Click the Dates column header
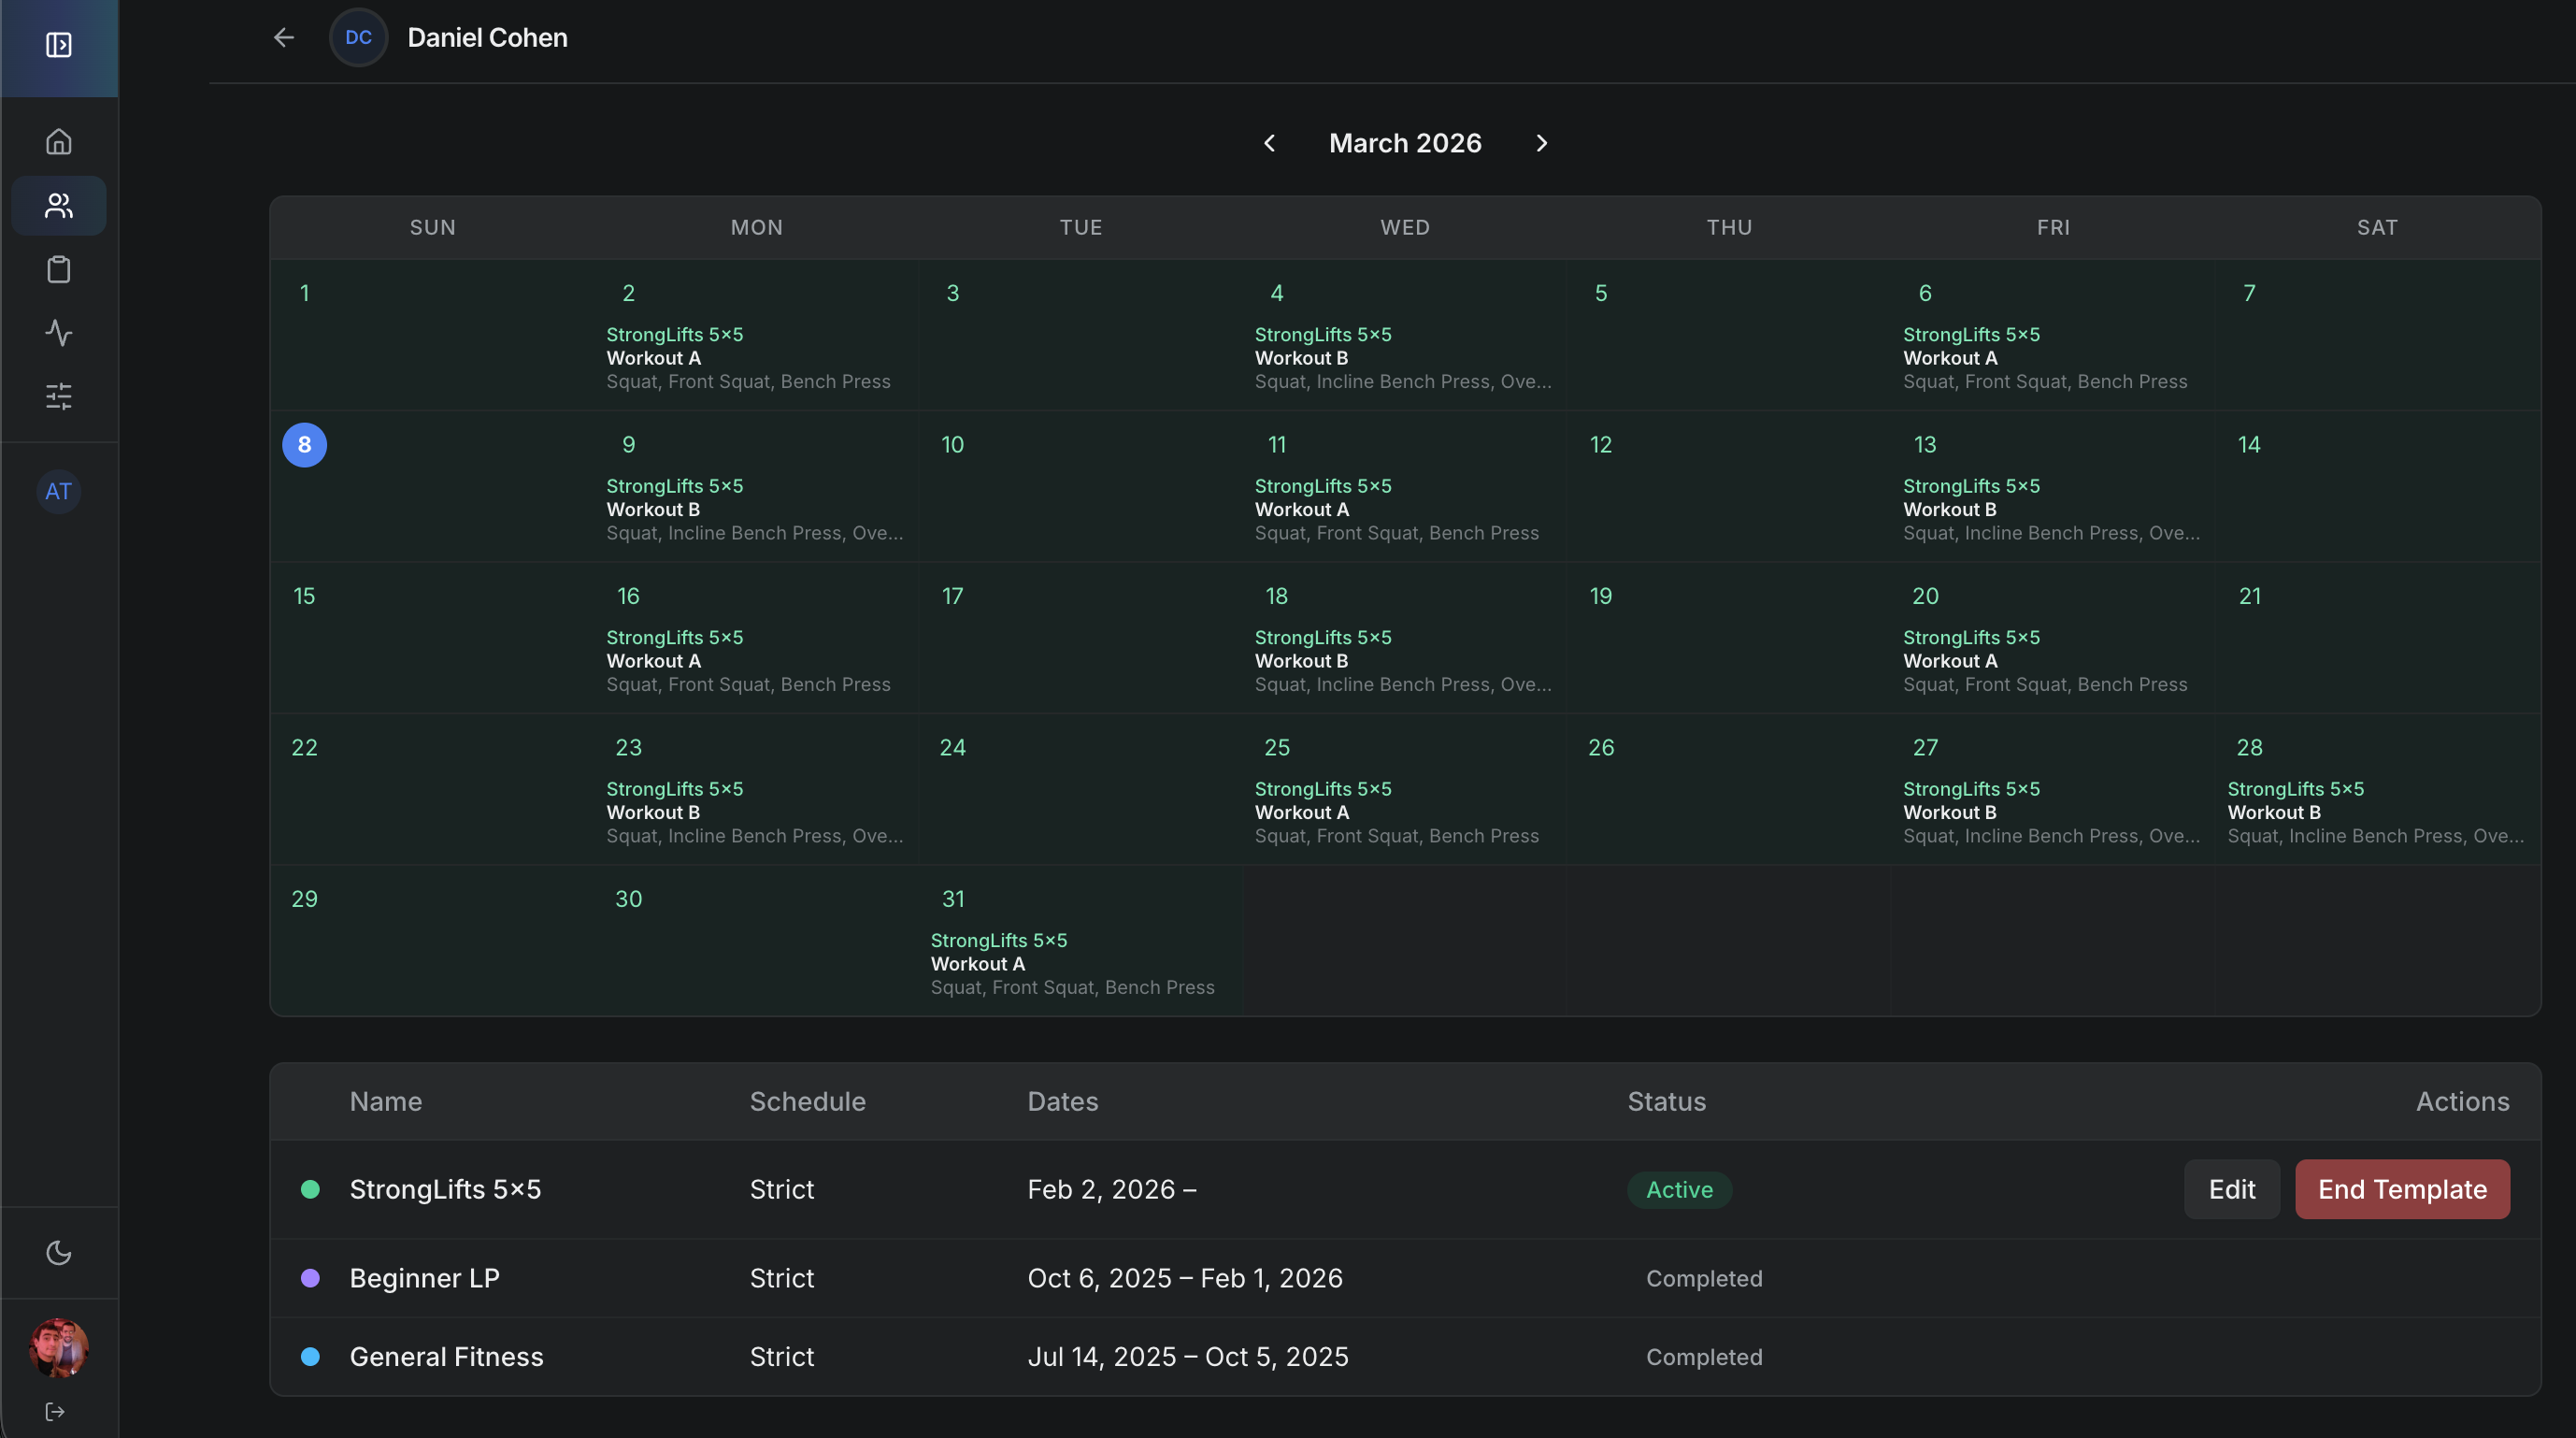The height and width of the screenshot is (1438, 2576). 1062,1102
